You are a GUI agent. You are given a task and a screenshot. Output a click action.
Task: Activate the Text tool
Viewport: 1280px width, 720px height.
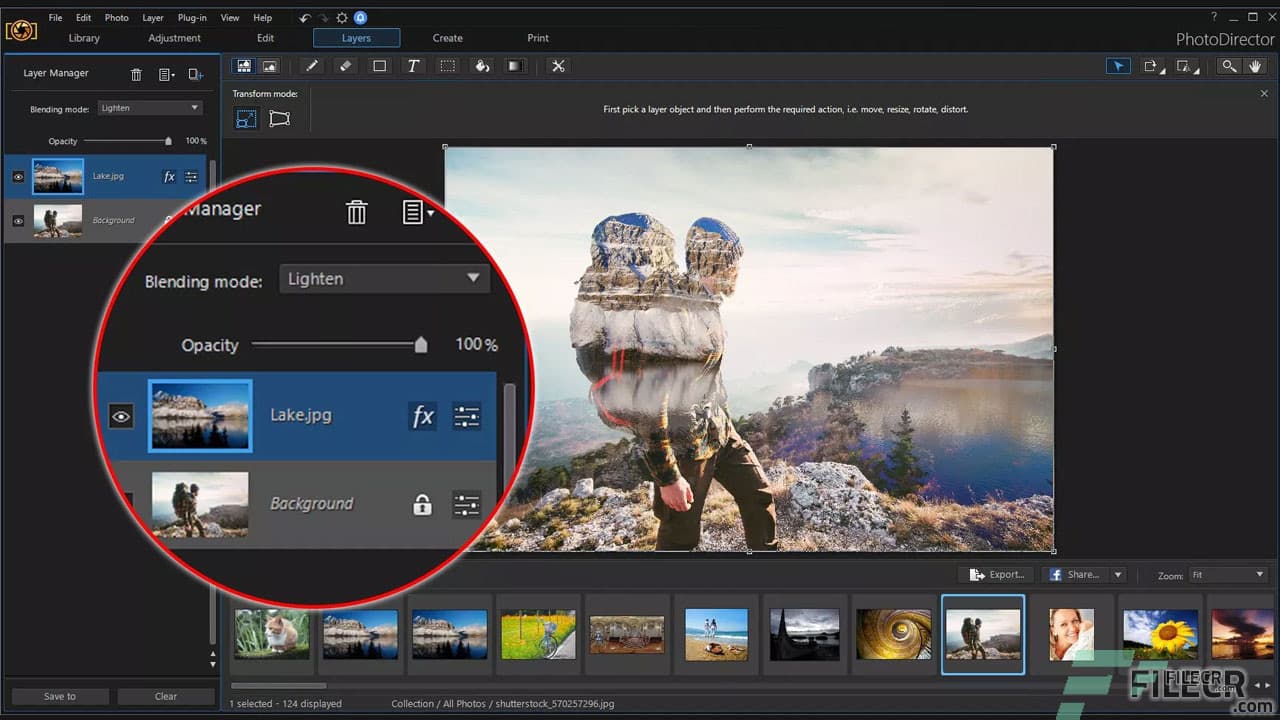[x=413, y=66]
